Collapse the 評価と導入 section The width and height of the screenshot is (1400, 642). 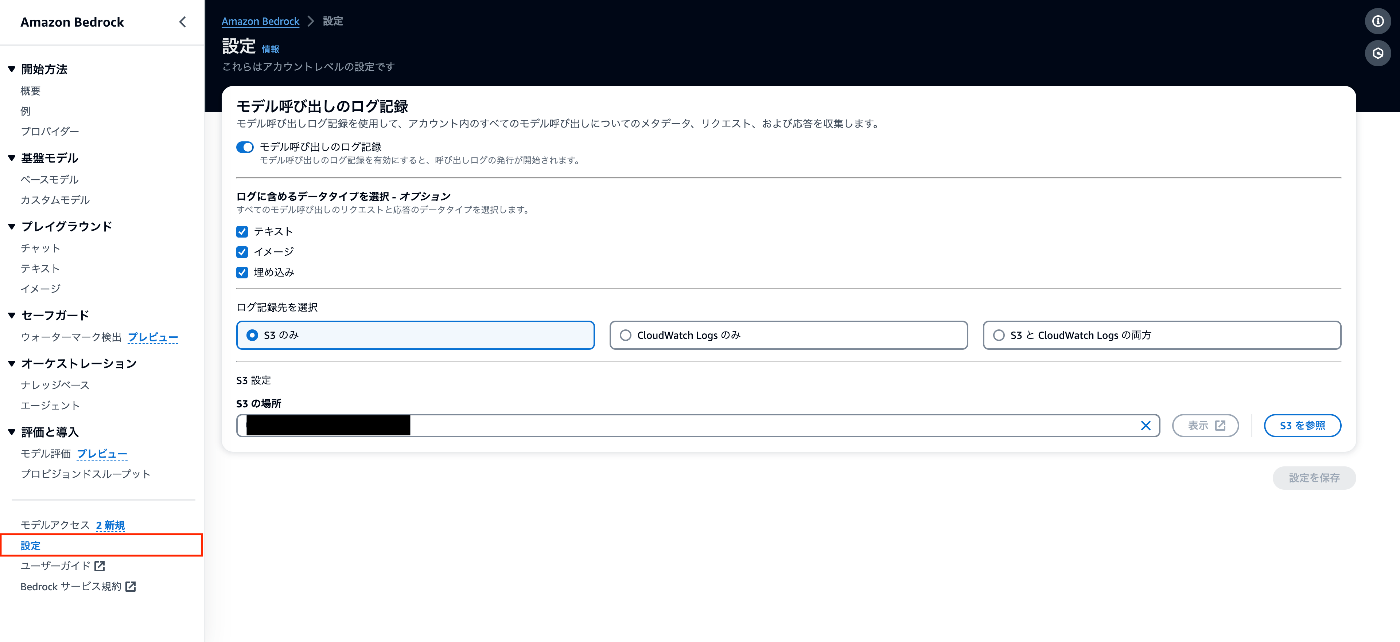click(x=12, y=432)
